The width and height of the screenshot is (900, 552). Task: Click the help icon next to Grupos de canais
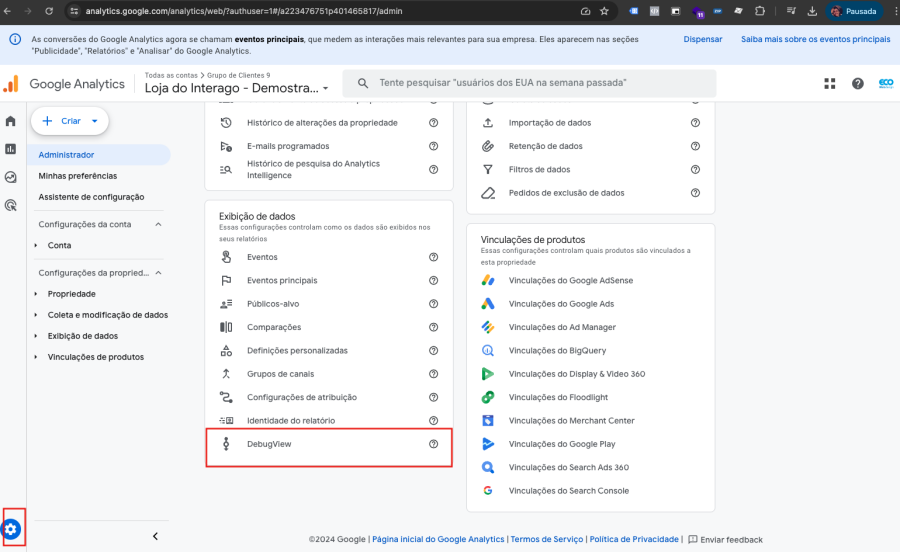(433, 374)
